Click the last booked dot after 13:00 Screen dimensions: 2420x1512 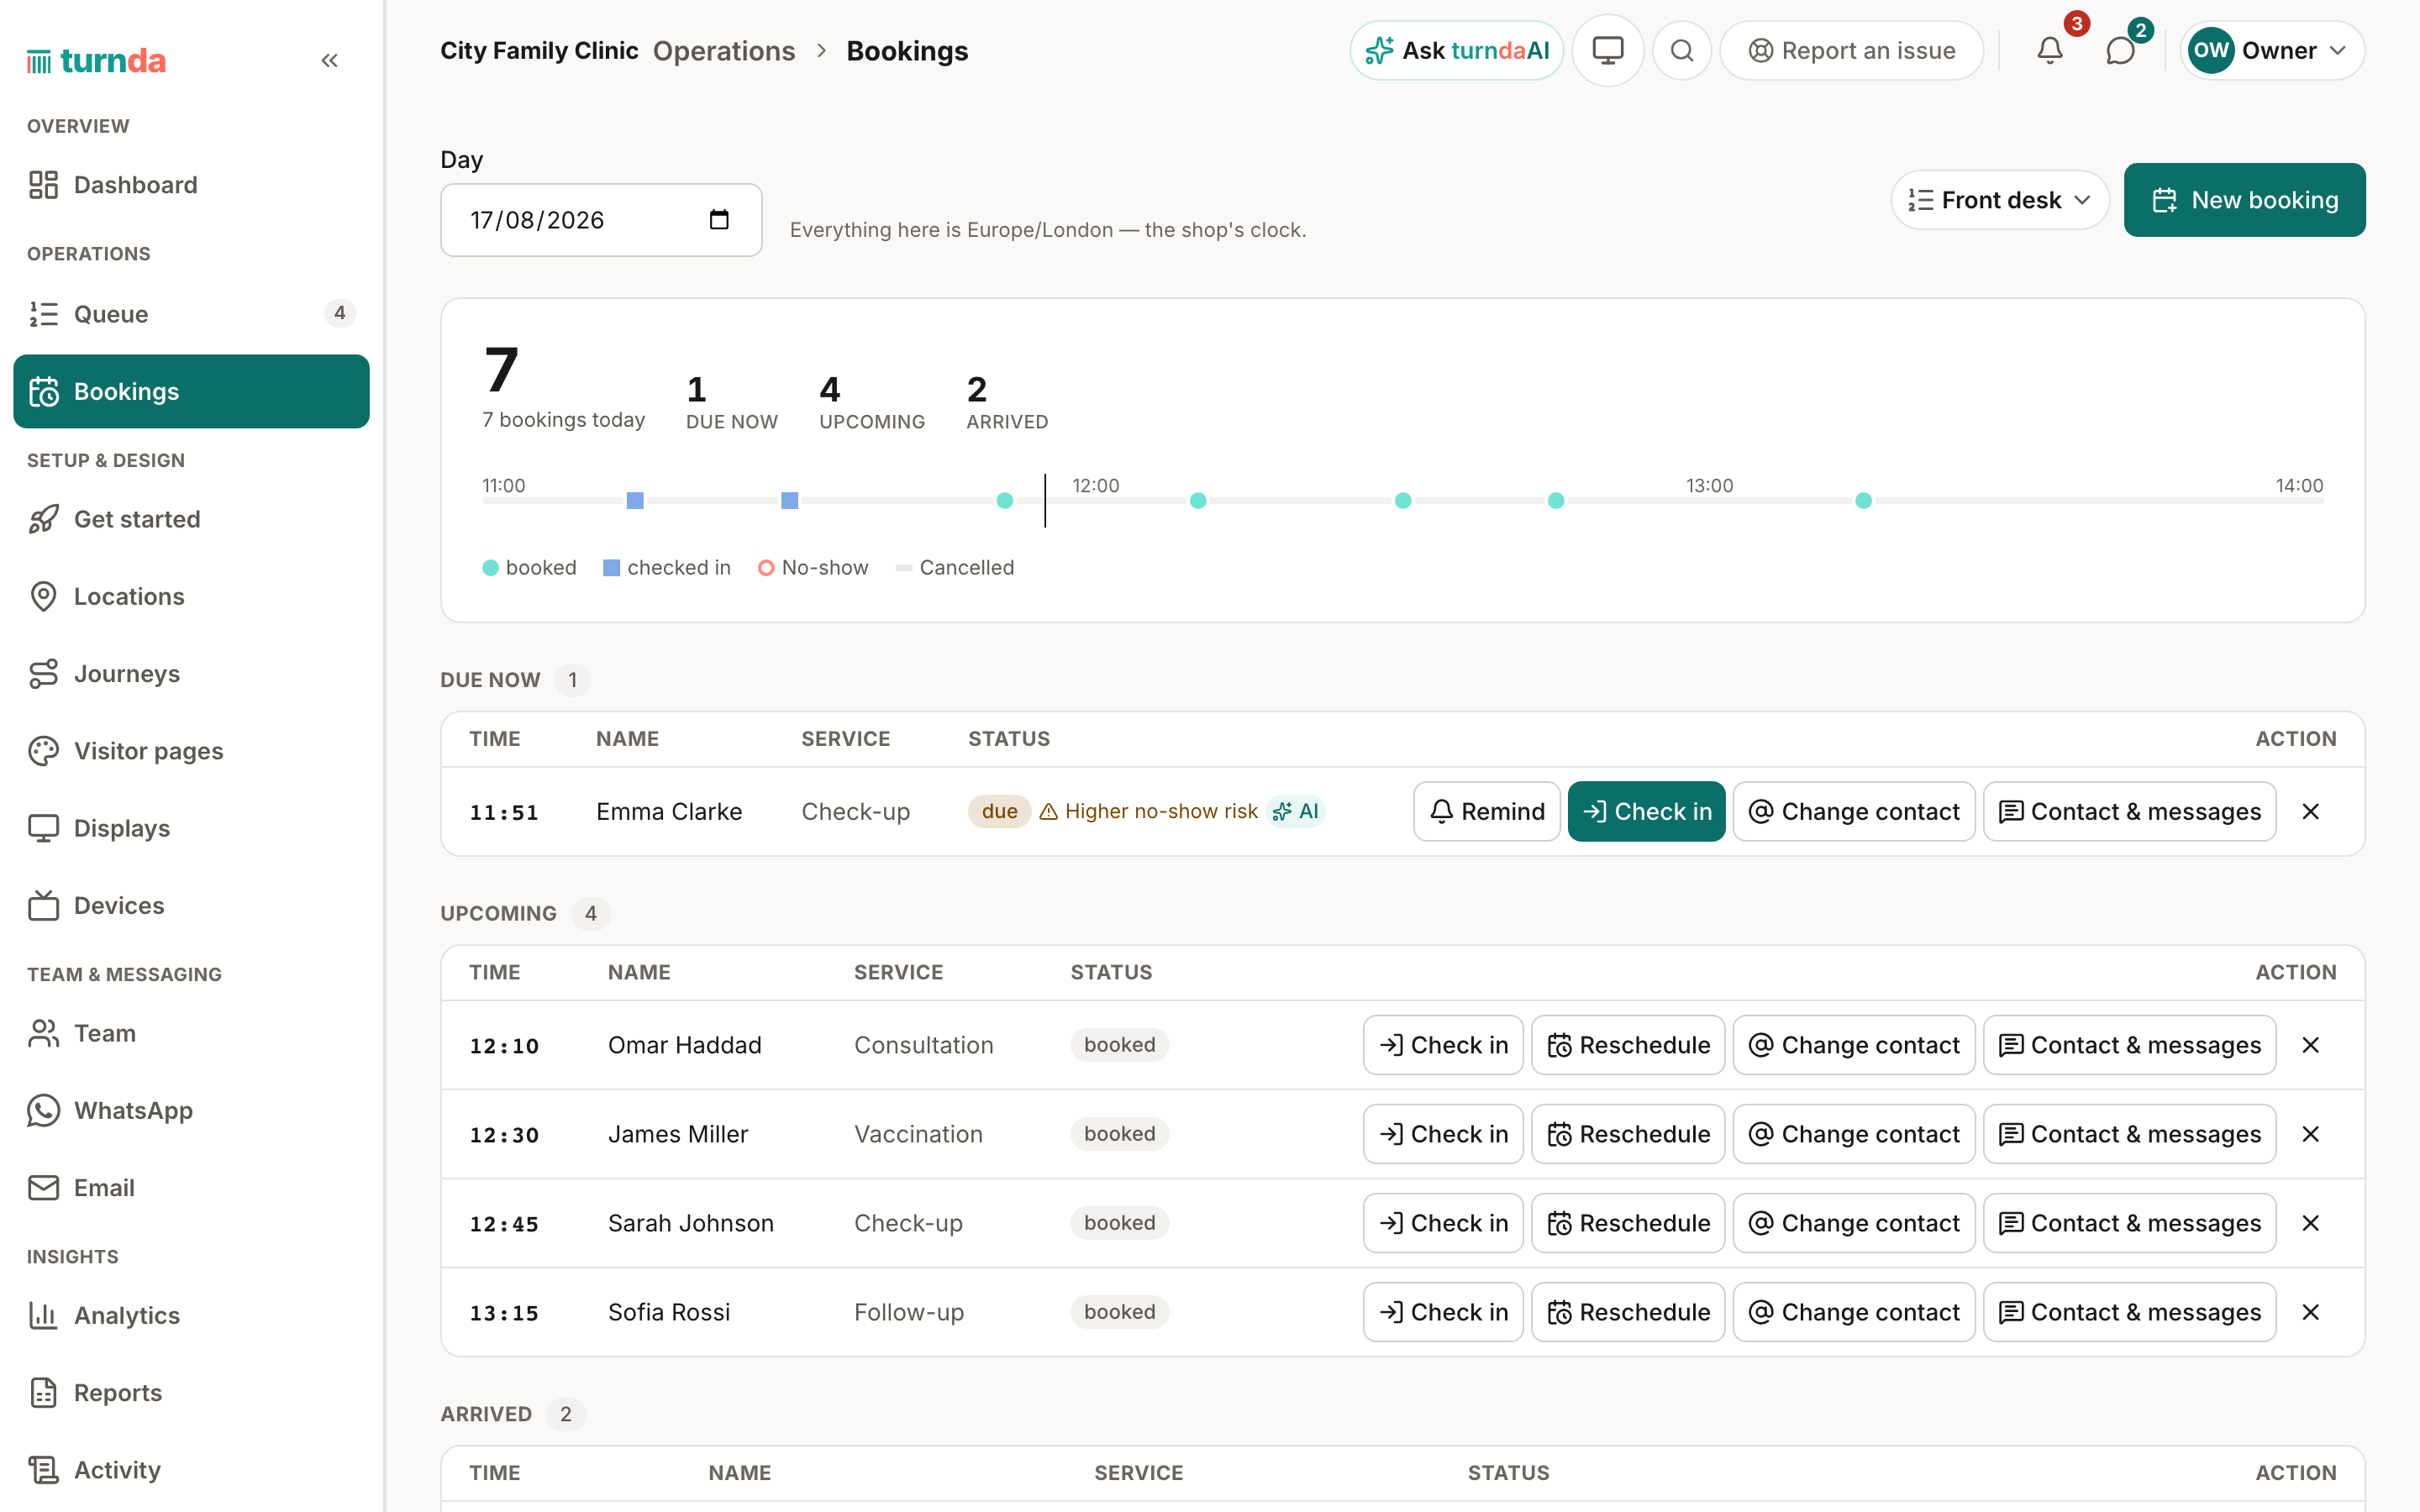(x=1863, y=500)
